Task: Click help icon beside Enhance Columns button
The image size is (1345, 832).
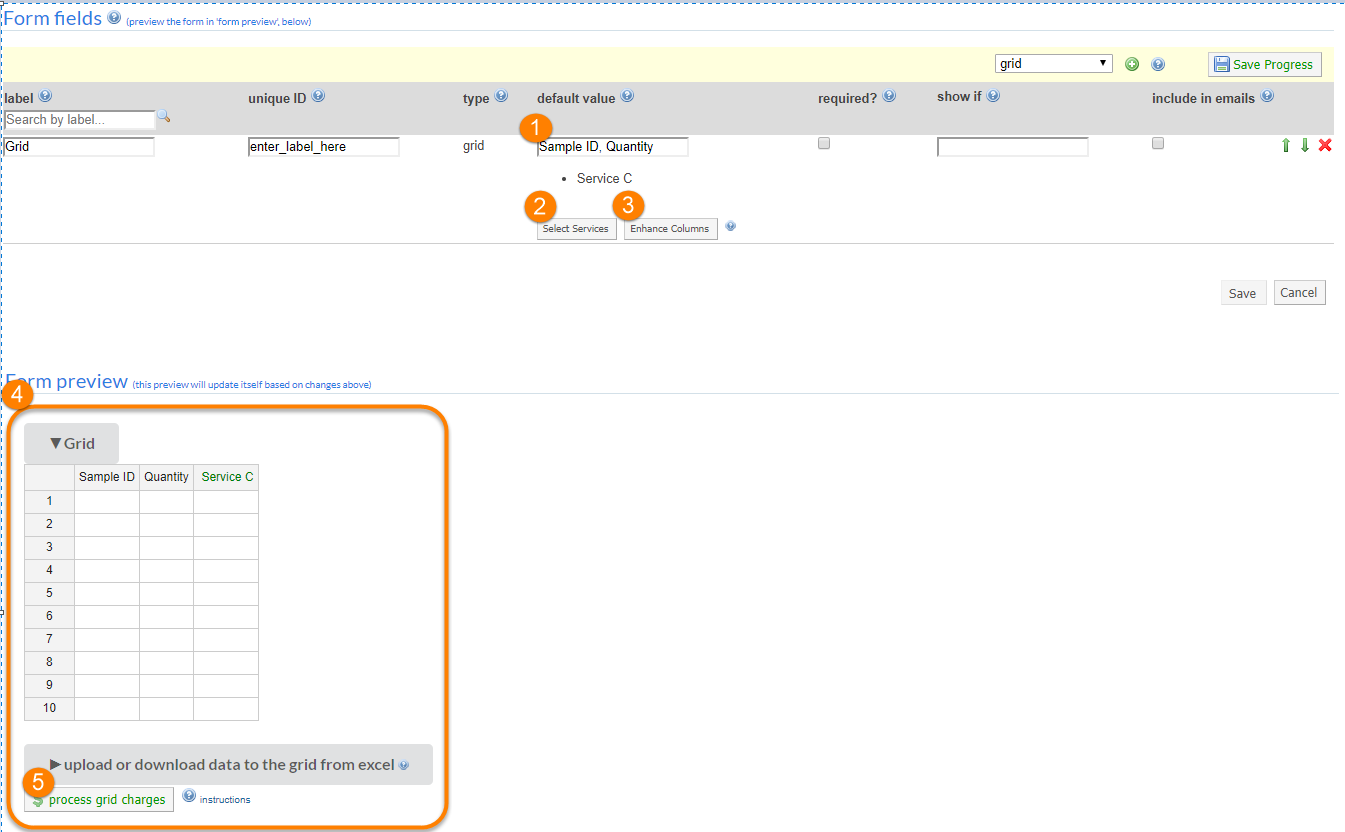Action: (x=731, y=227)
